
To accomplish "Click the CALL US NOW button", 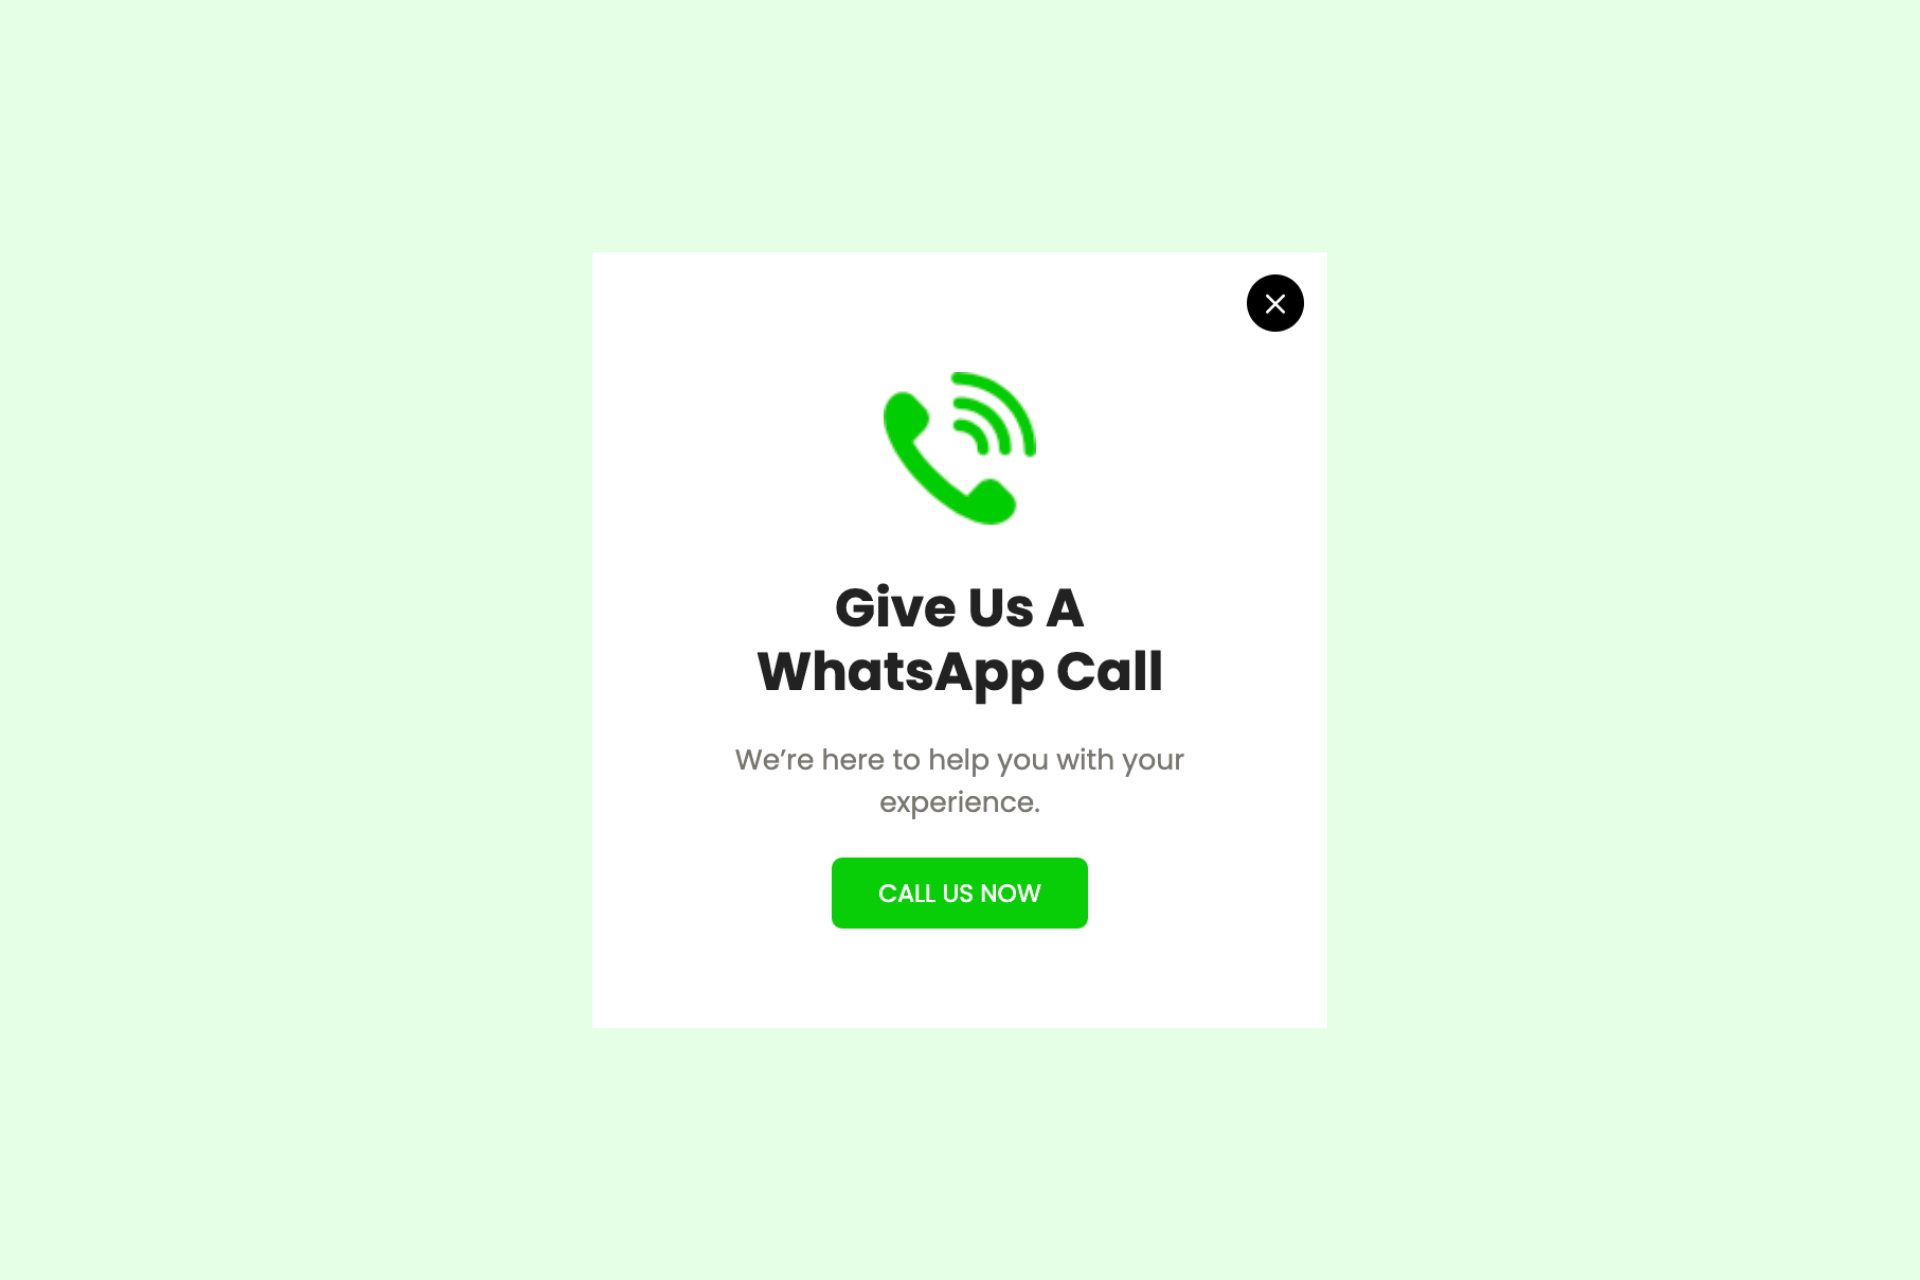I will click(x=959, y=891).
